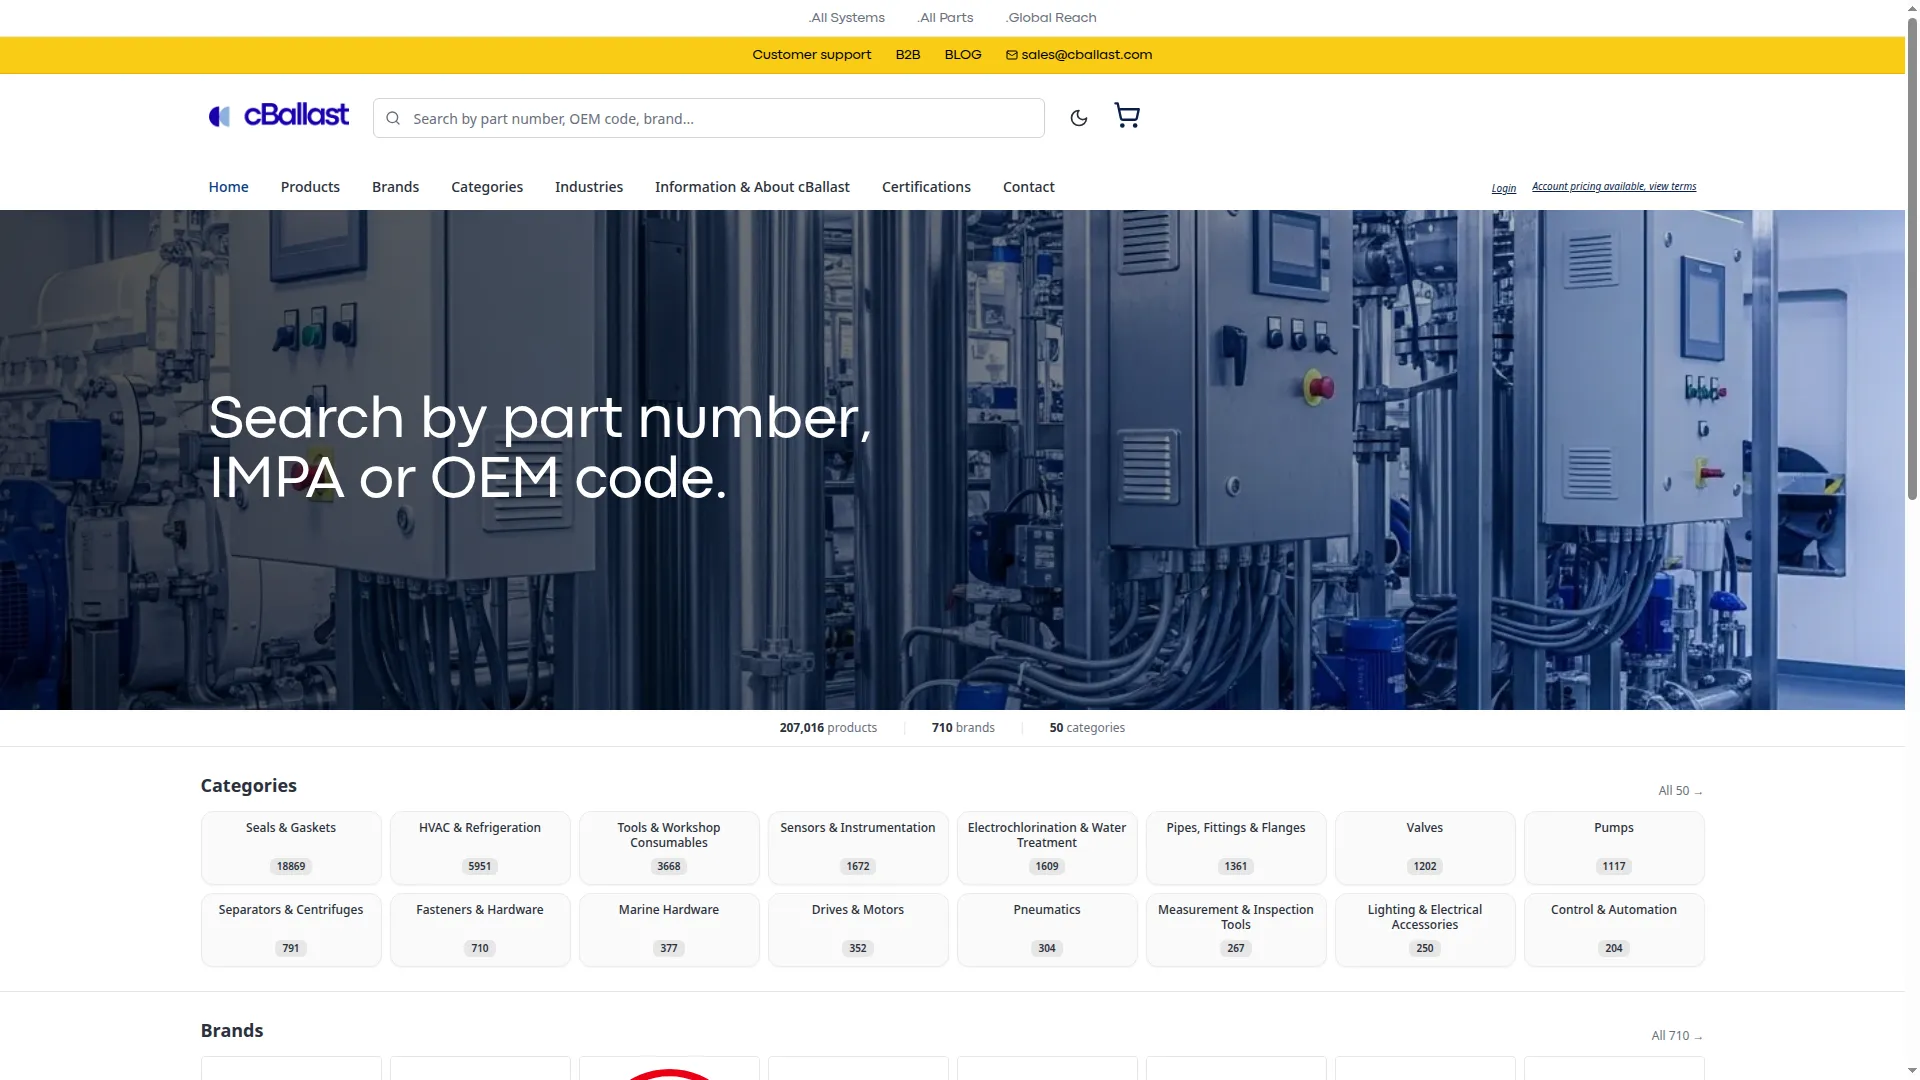Open Information & About cBallast menu
Viewport: 1920px width, 1080px height.
[752, 187]
